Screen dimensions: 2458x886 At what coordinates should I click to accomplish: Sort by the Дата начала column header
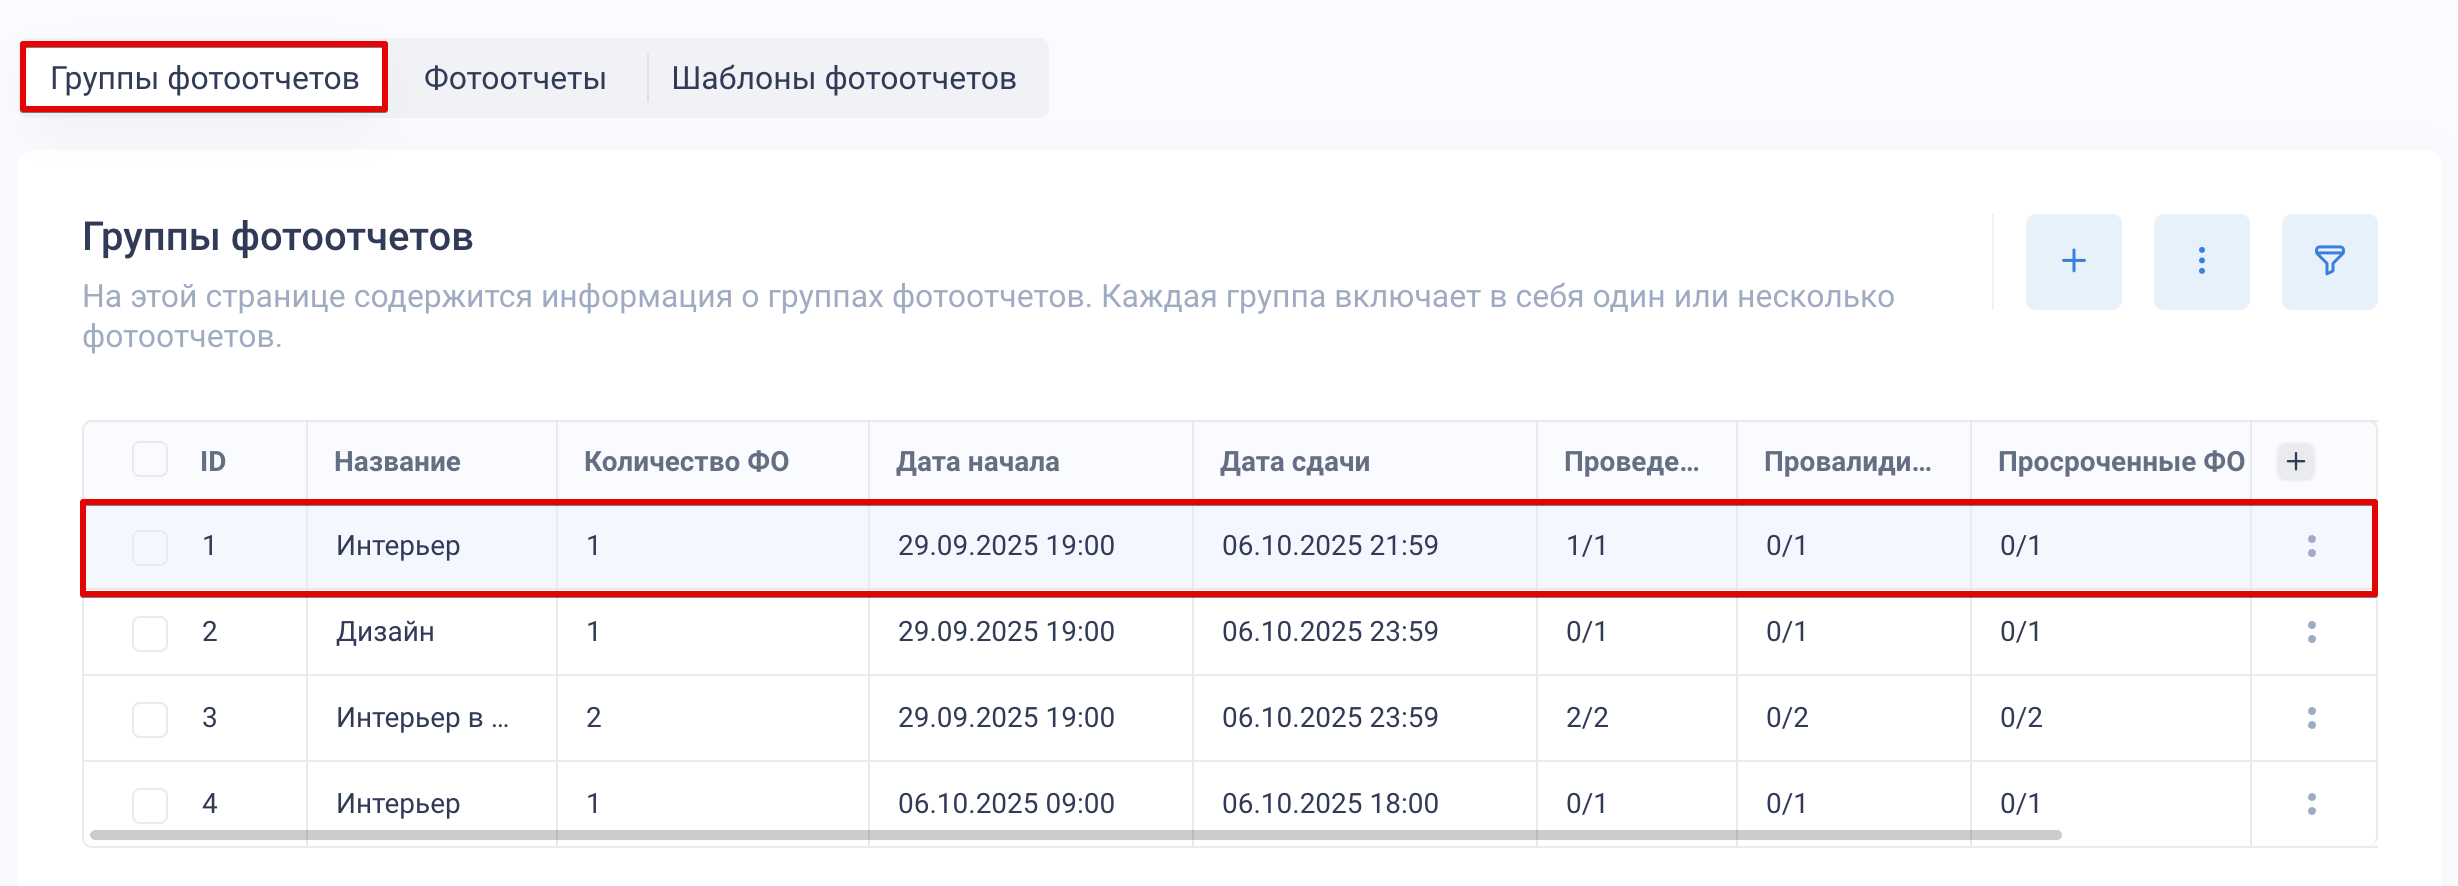click(977, 462)
